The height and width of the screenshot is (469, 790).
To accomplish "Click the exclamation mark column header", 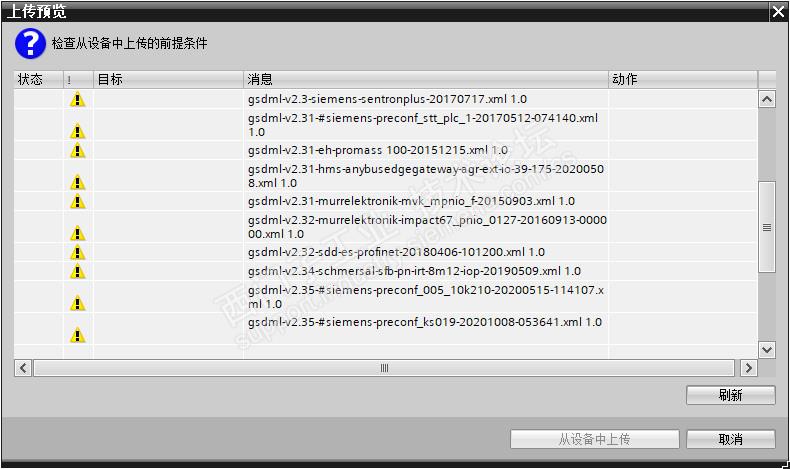I will pos(79,80).
